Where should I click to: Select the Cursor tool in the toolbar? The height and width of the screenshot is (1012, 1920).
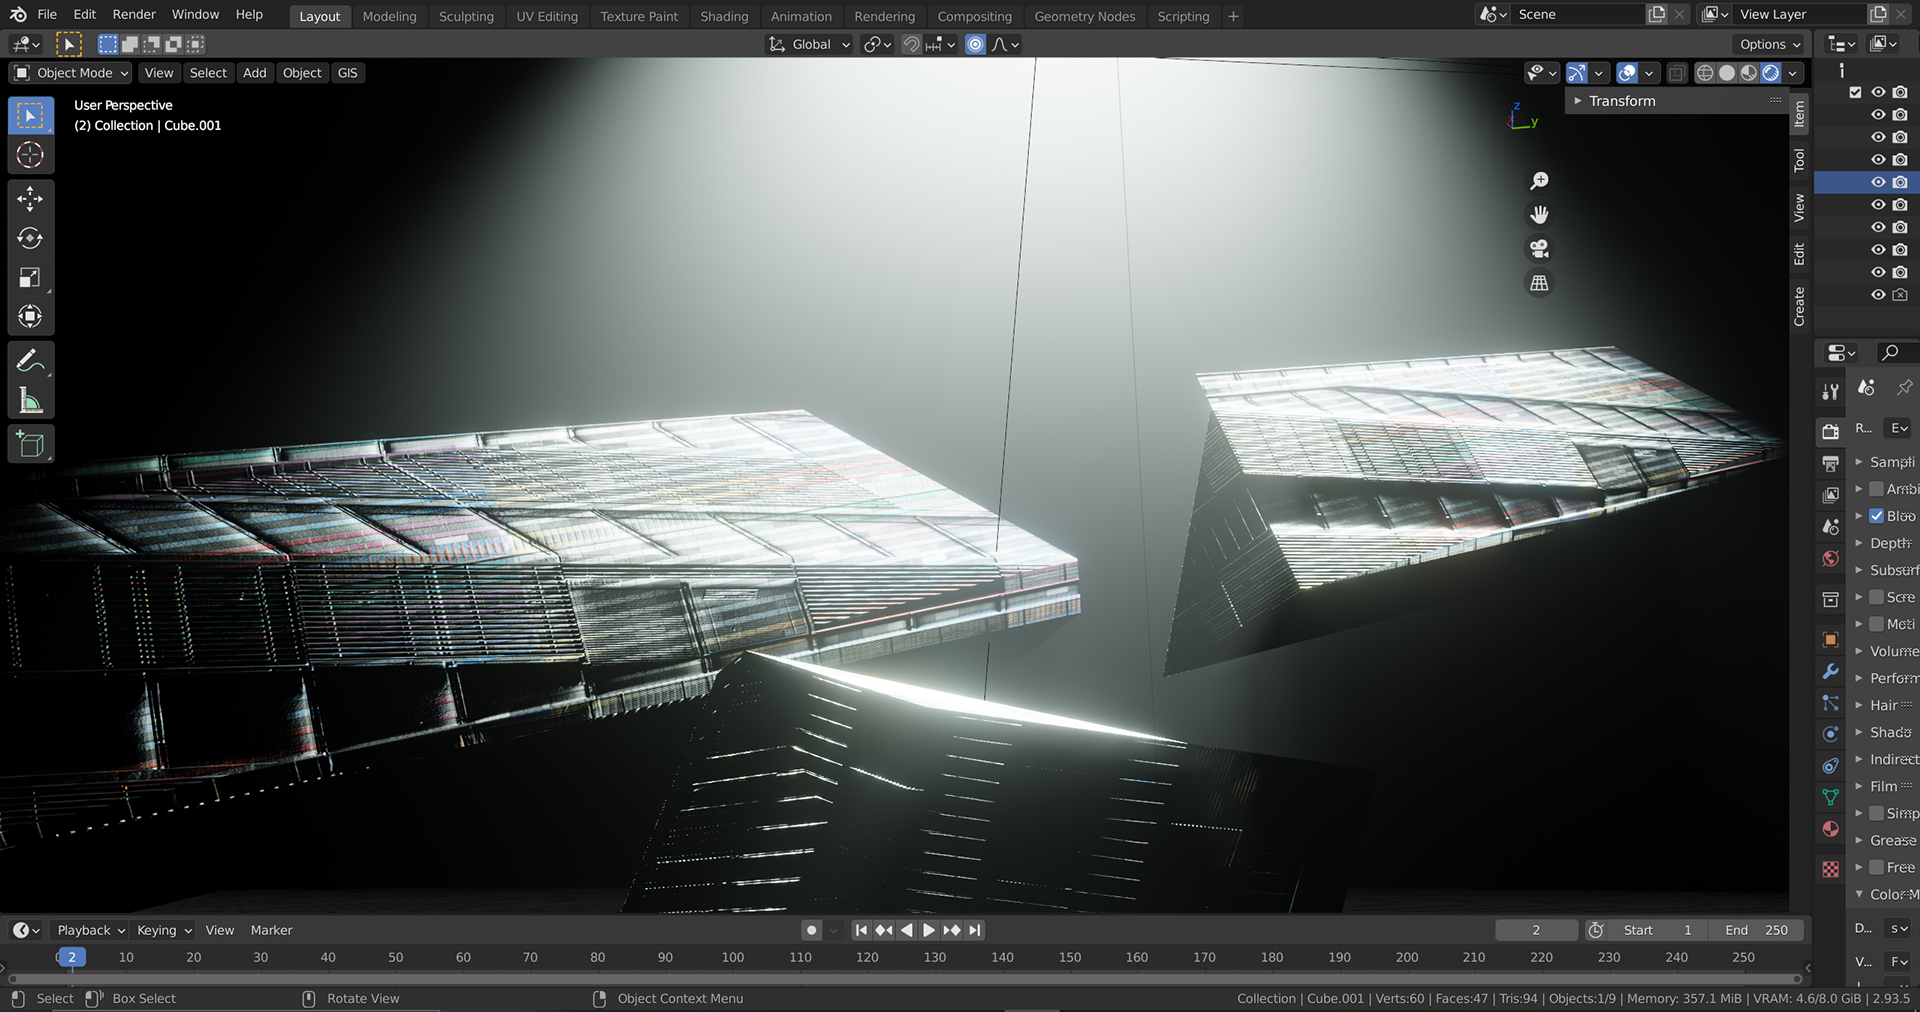coord(30,155)
